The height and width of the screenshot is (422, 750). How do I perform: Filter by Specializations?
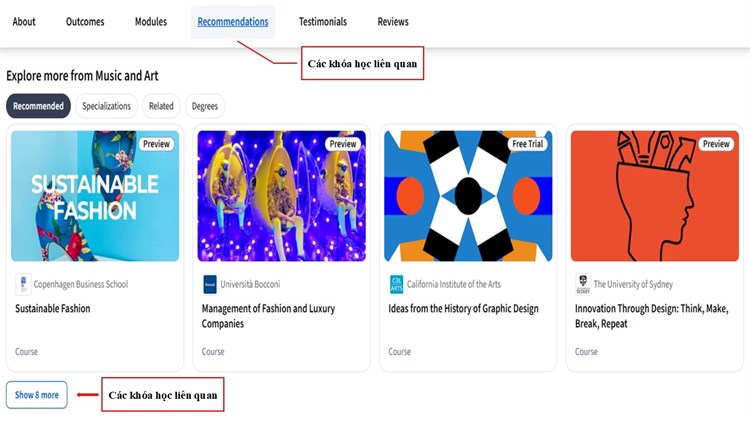(106, 106)
